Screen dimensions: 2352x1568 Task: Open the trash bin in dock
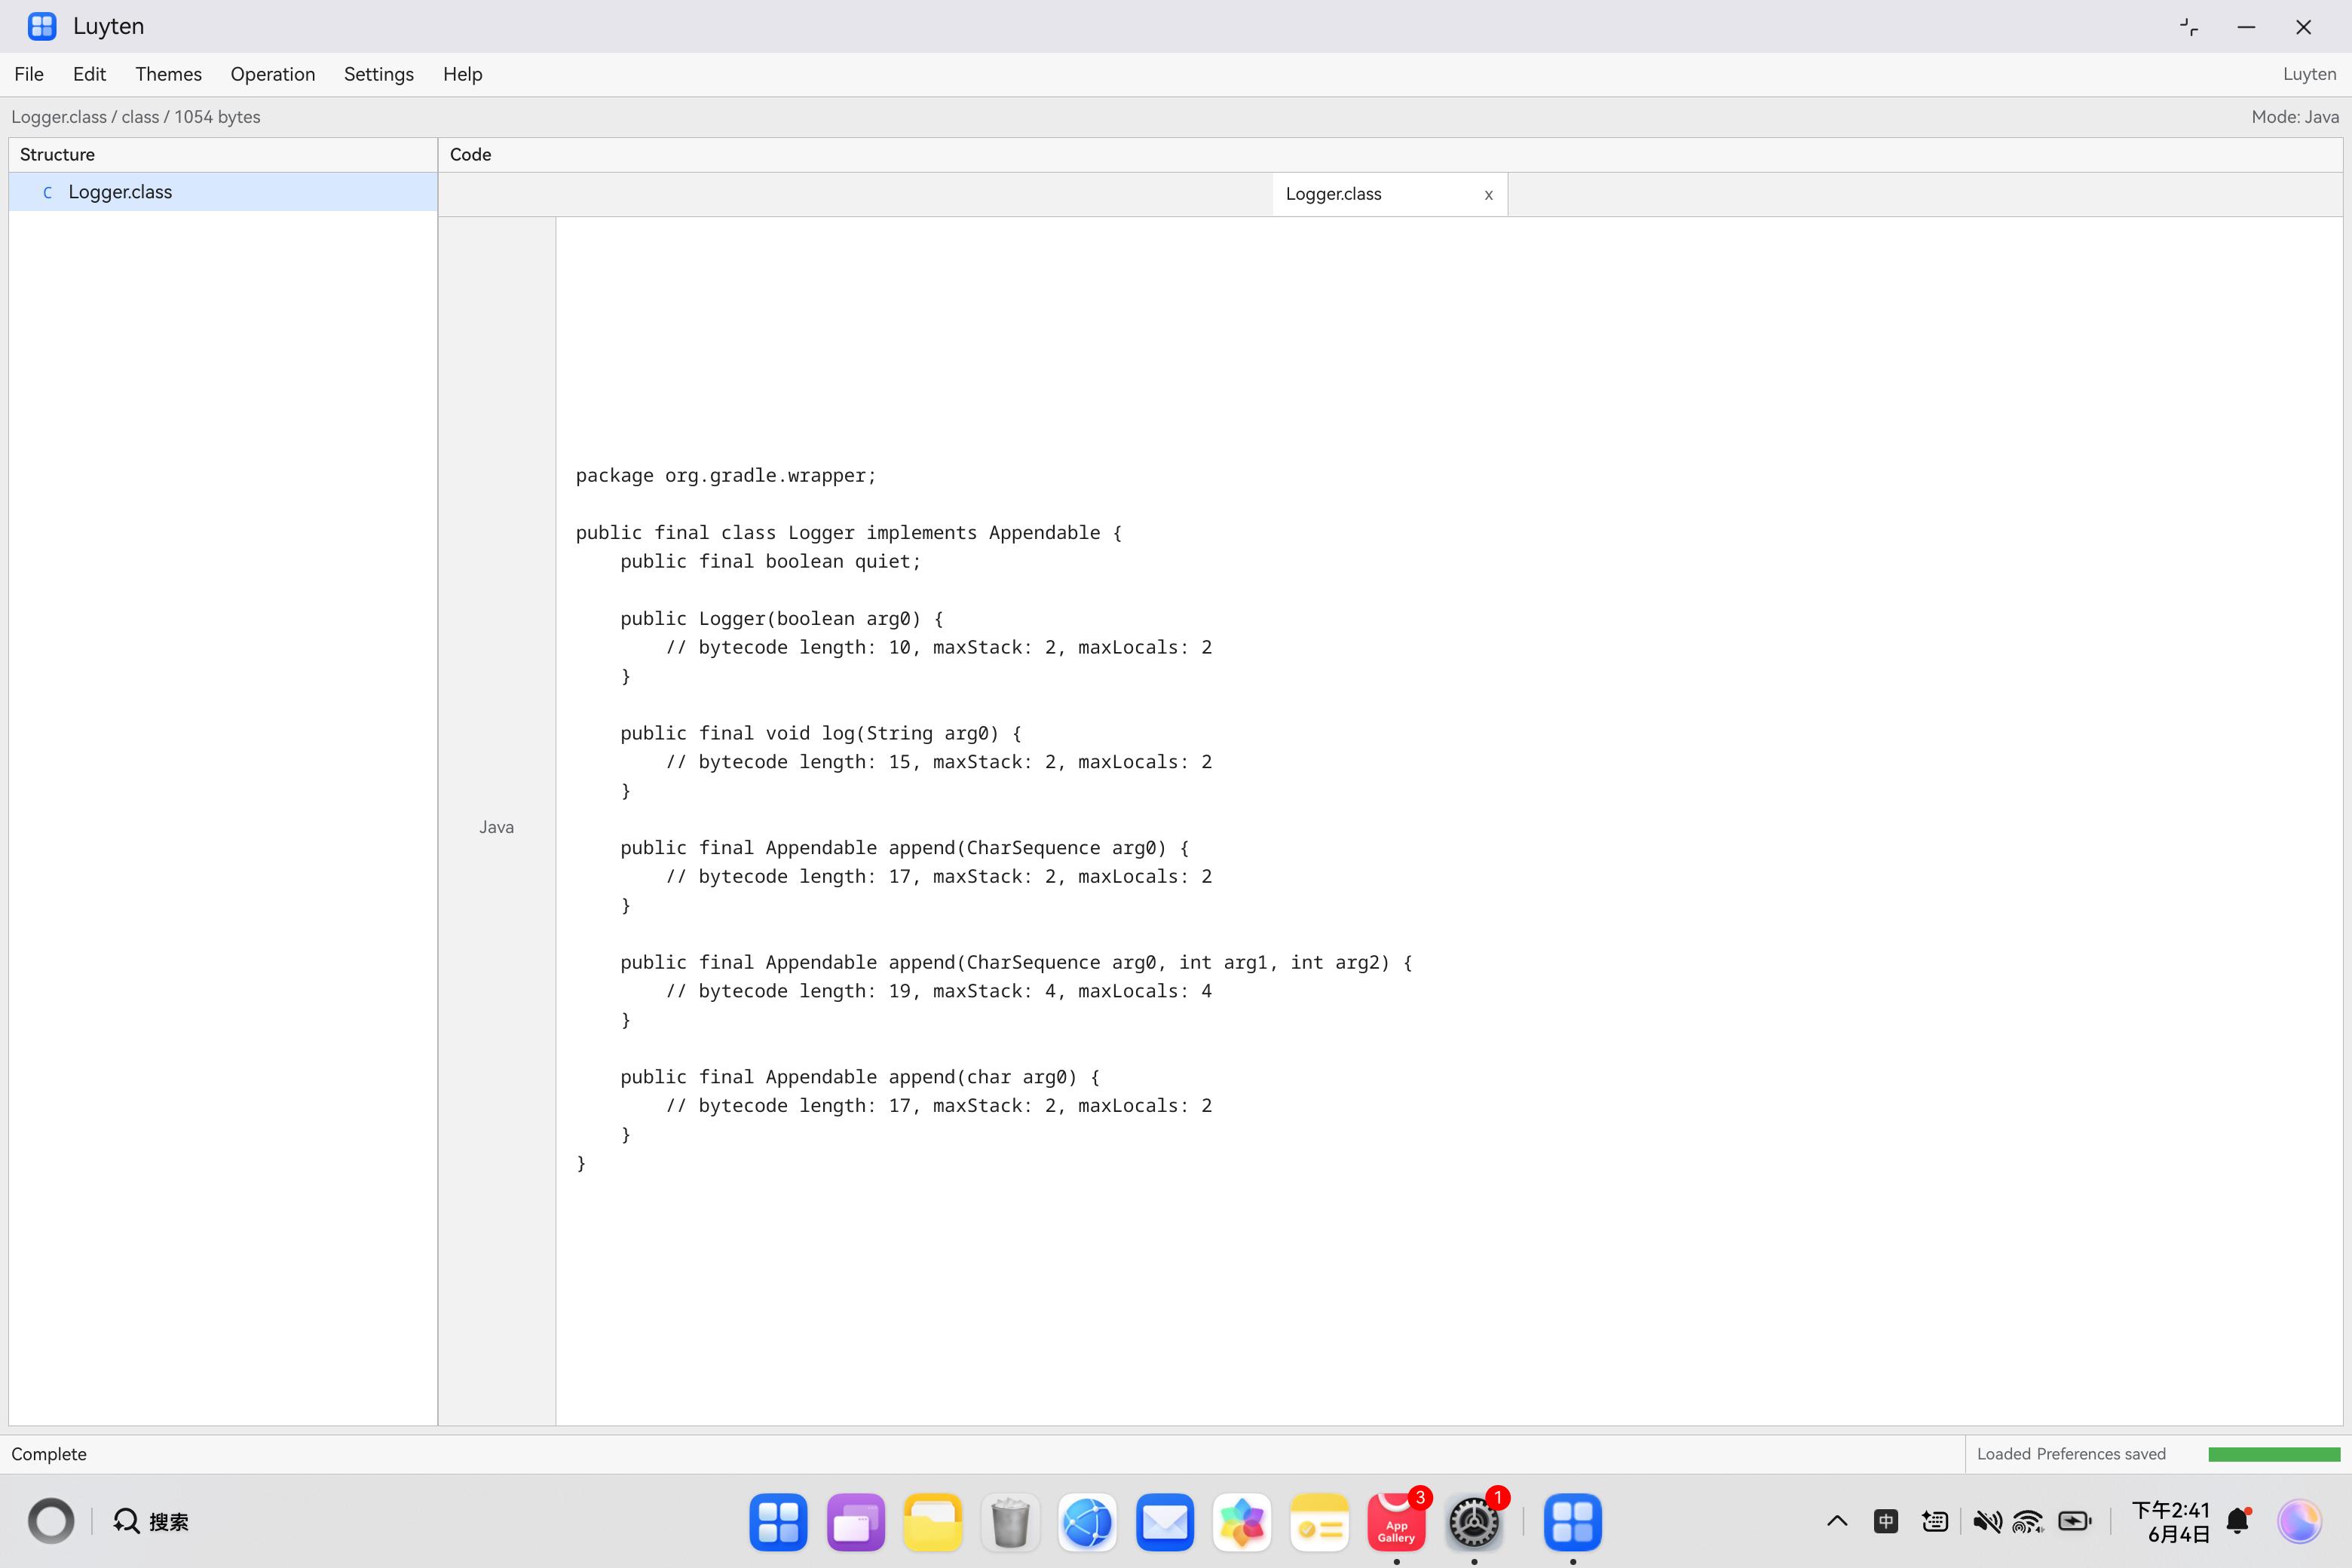[1010, 1522]
